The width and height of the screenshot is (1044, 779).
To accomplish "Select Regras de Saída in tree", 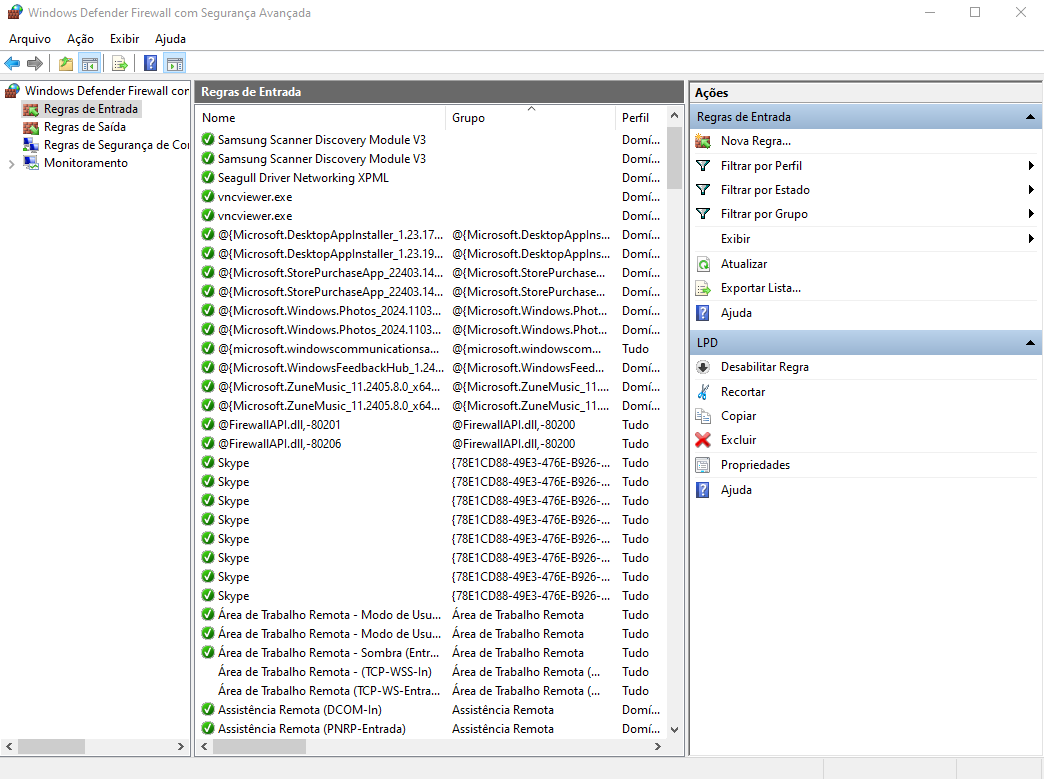I will (x=84, y=127).
